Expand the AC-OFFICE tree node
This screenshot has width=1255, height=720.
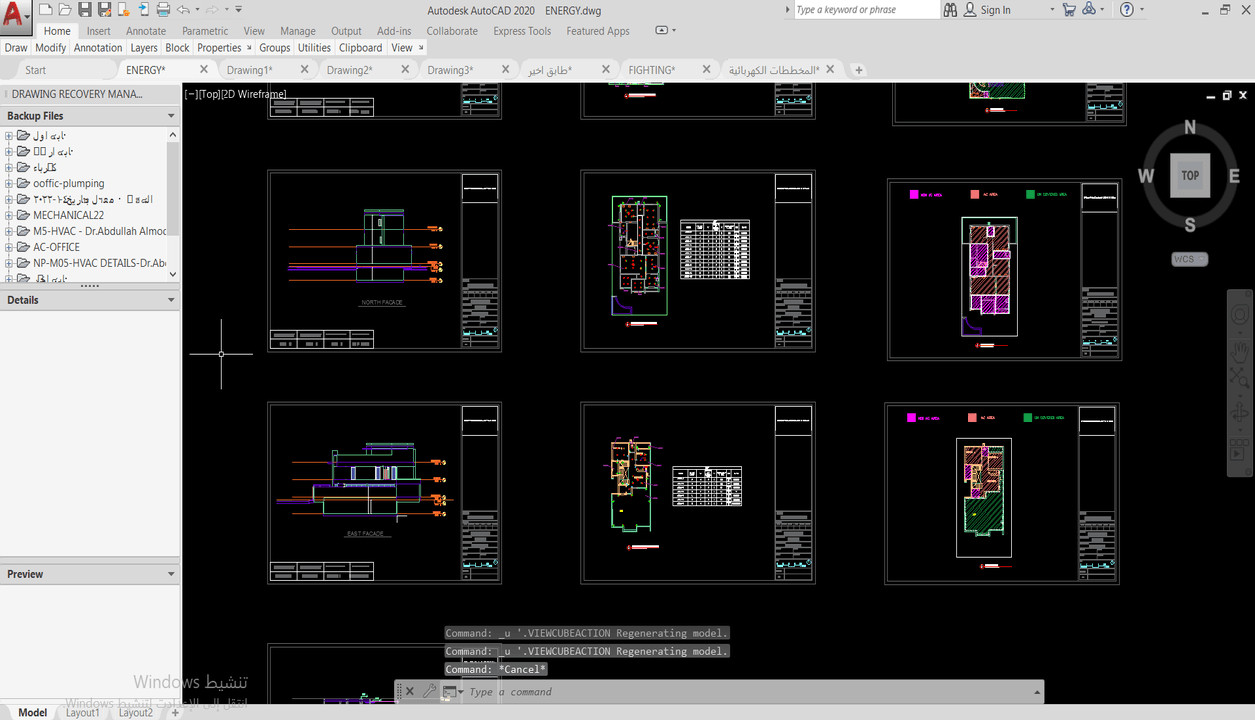point(9,247)
